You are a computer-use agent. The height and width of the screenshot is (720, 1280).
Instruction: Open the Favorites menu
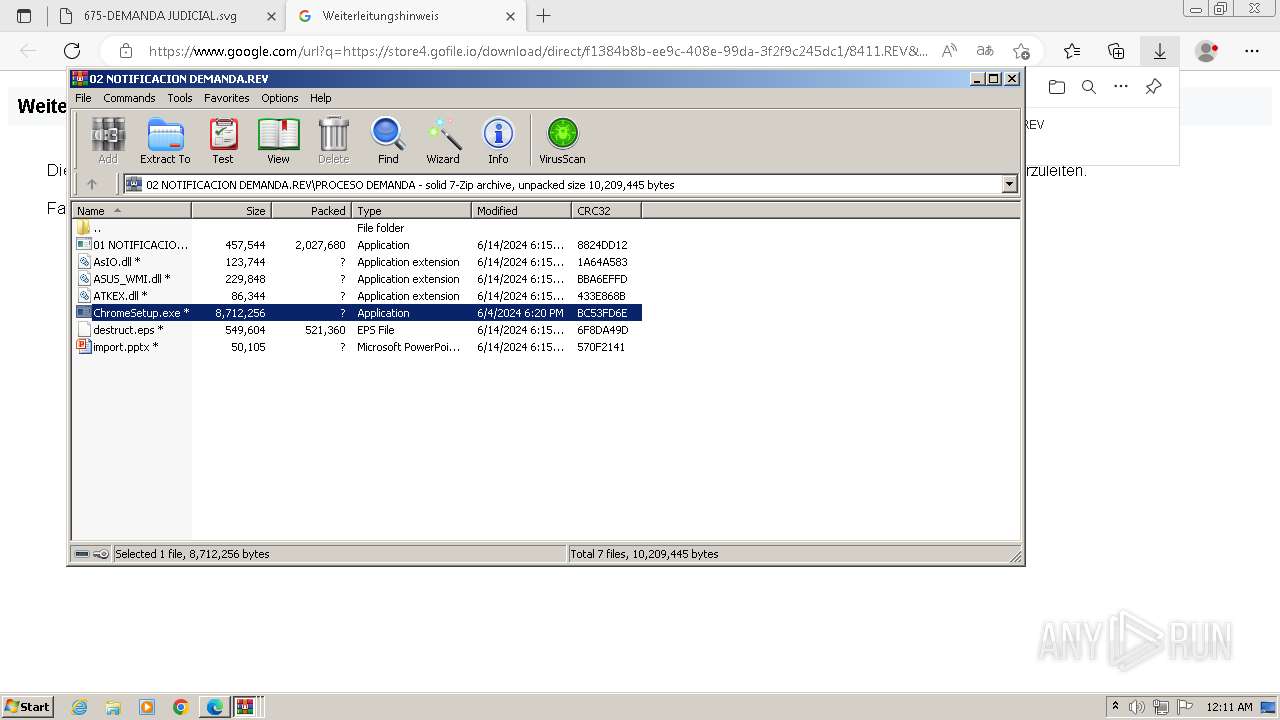click(x=227, y=98)
